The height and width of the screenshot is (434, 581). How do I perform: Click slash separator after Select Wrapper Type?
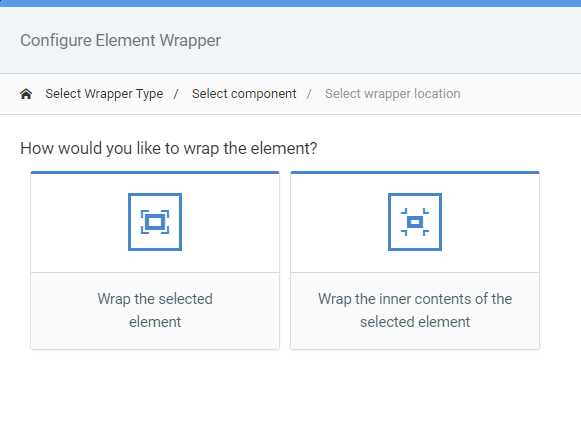176,94
